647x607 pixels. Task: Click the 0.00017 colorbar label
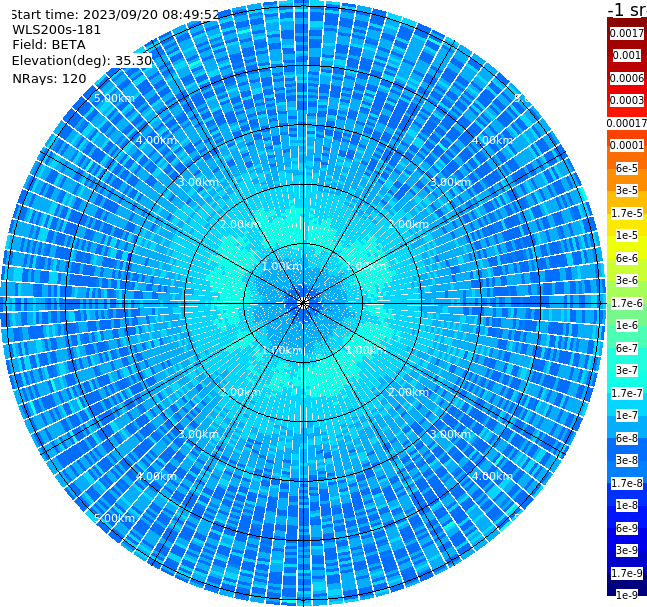[627, 123]
